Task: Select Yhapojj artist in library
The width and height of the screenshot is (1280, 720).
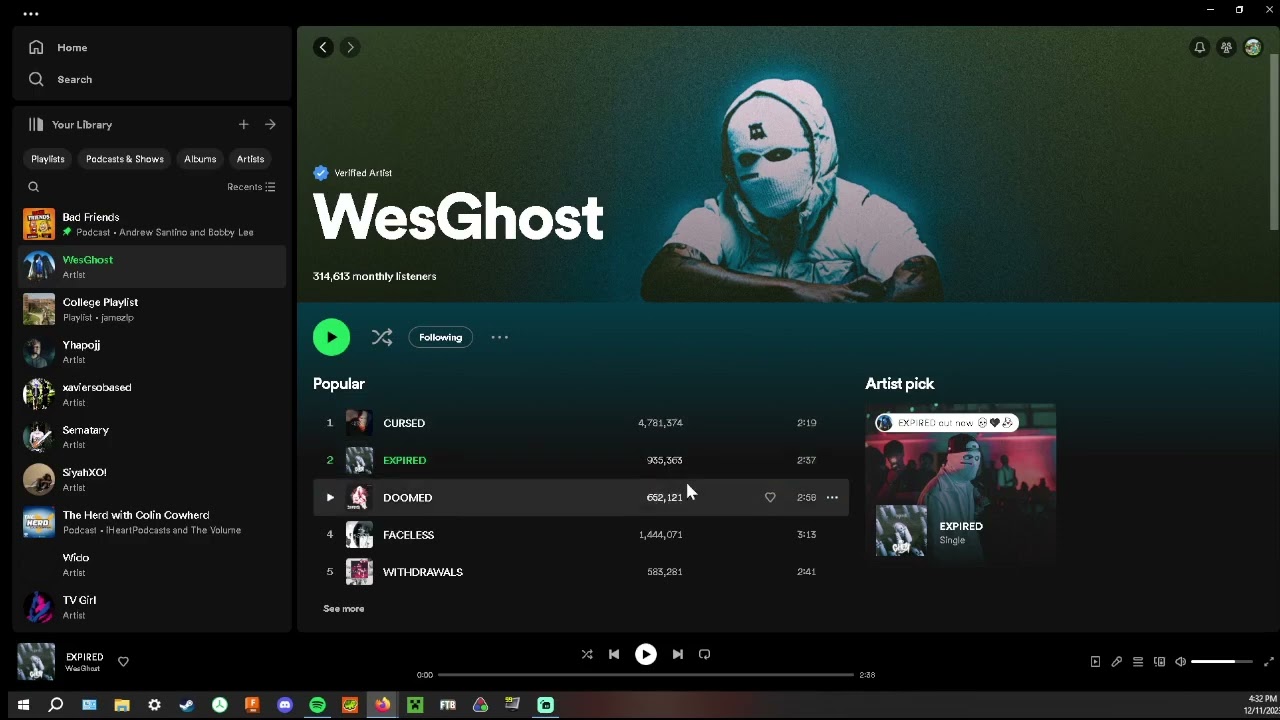Action: click(152, 352)
